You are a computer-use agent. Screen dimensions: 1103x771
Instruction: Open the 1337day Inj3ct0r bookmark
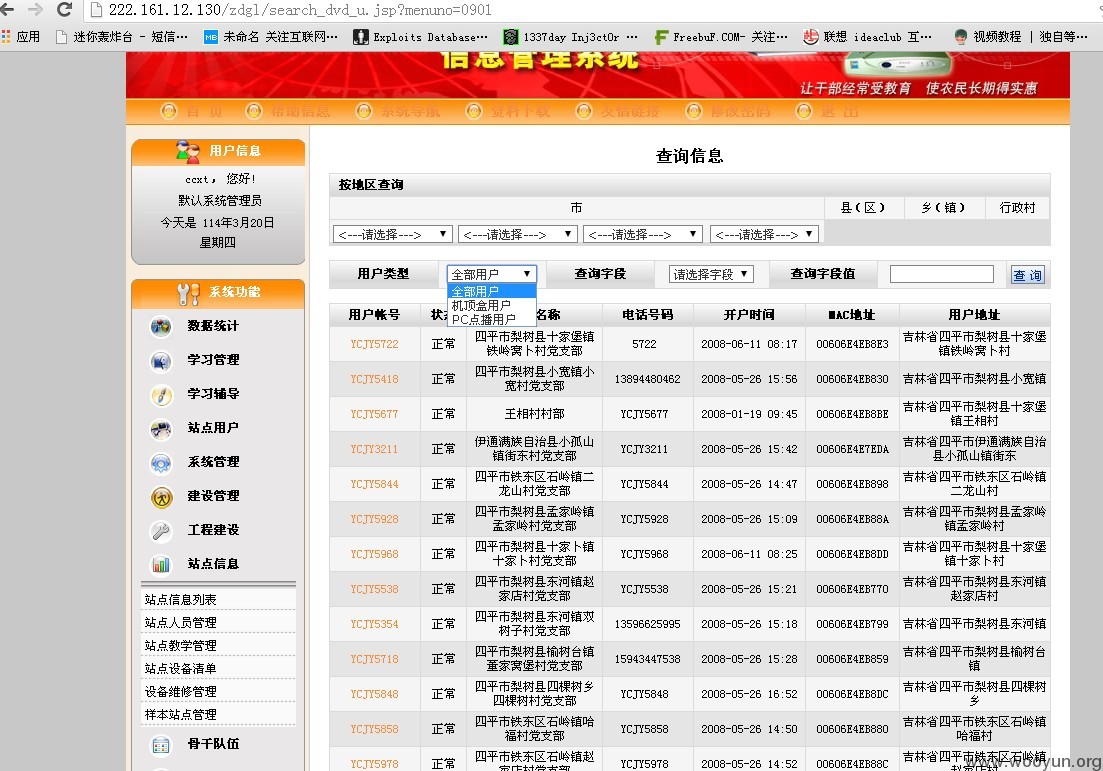click(x=570, y=37)
